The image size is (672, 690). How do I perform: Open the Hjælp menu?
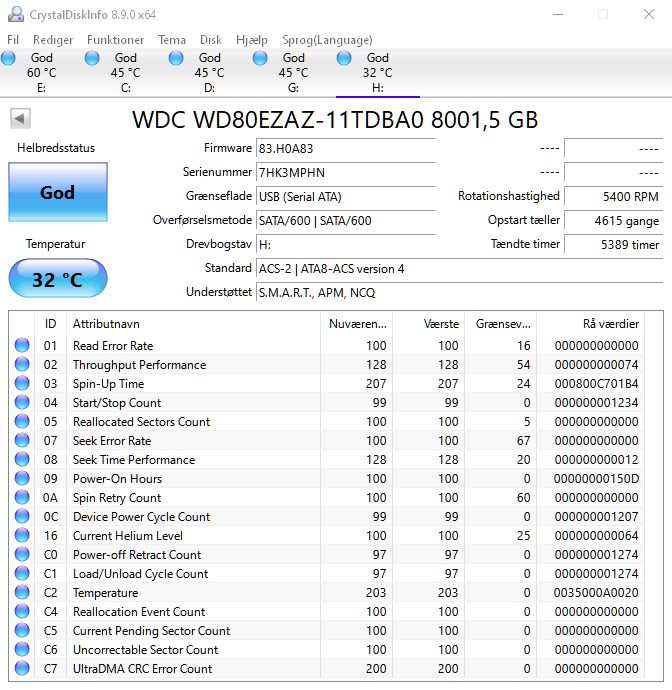252,40
